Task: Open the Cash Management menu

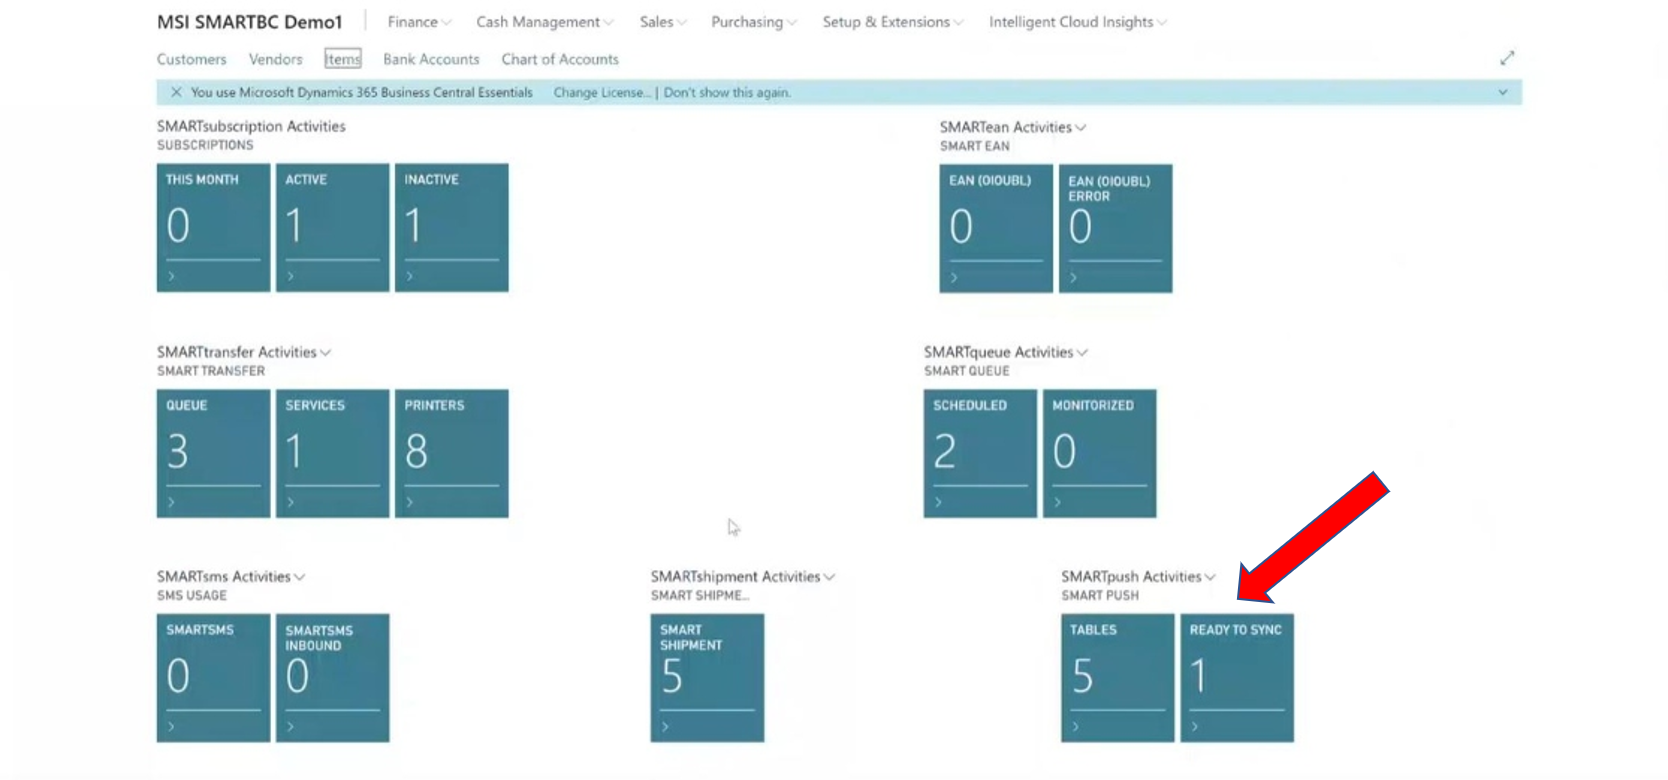Action: 545,22
